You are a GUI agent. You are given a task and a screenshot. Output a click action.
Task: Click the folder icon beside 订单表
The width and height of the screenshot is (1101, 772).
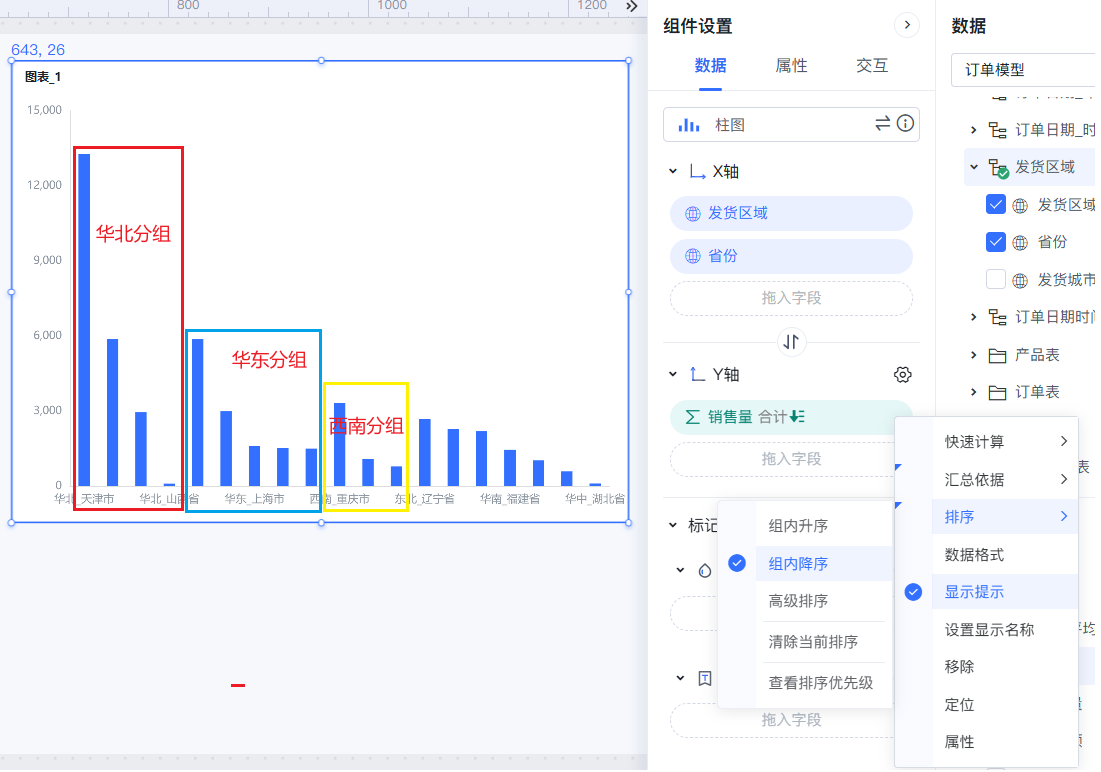click(997, 393)
